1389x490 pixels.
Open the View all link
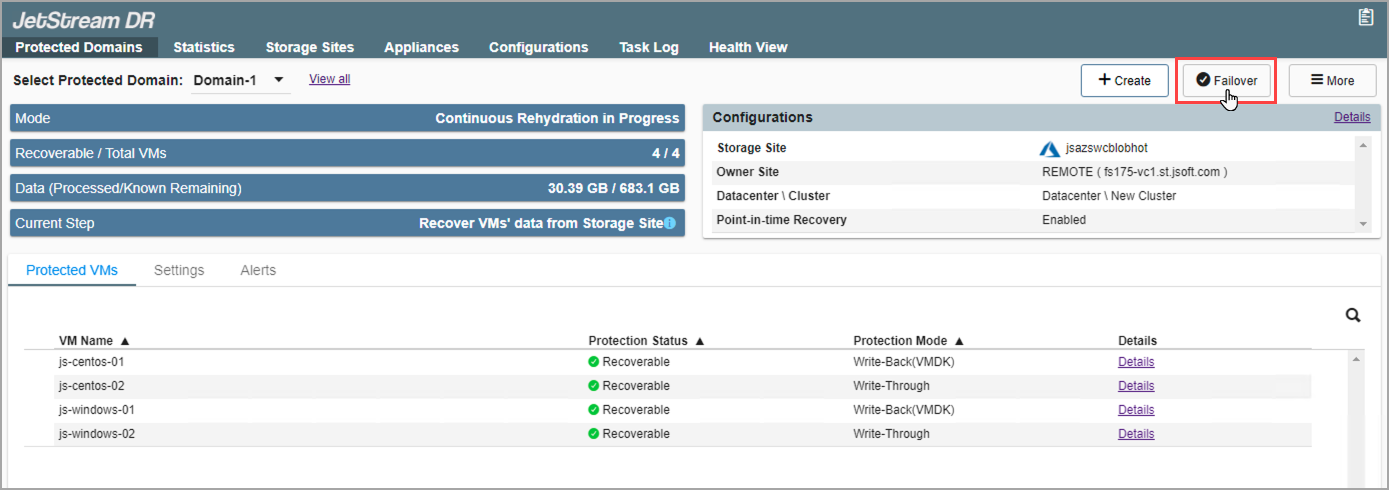click(329, 79)
